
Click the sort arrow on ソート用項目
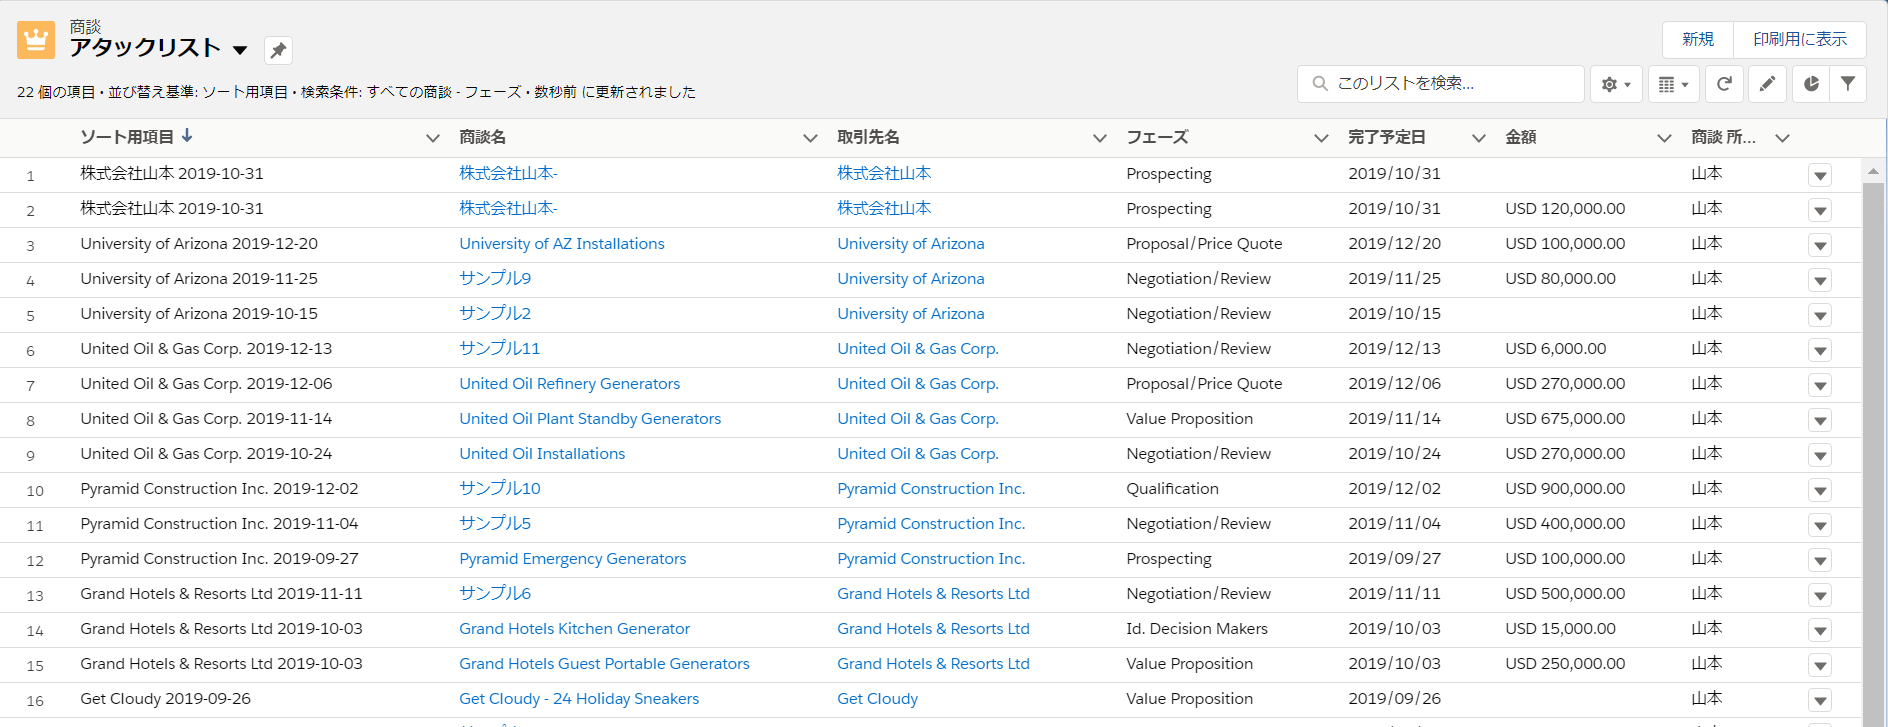tap(187, 136)
